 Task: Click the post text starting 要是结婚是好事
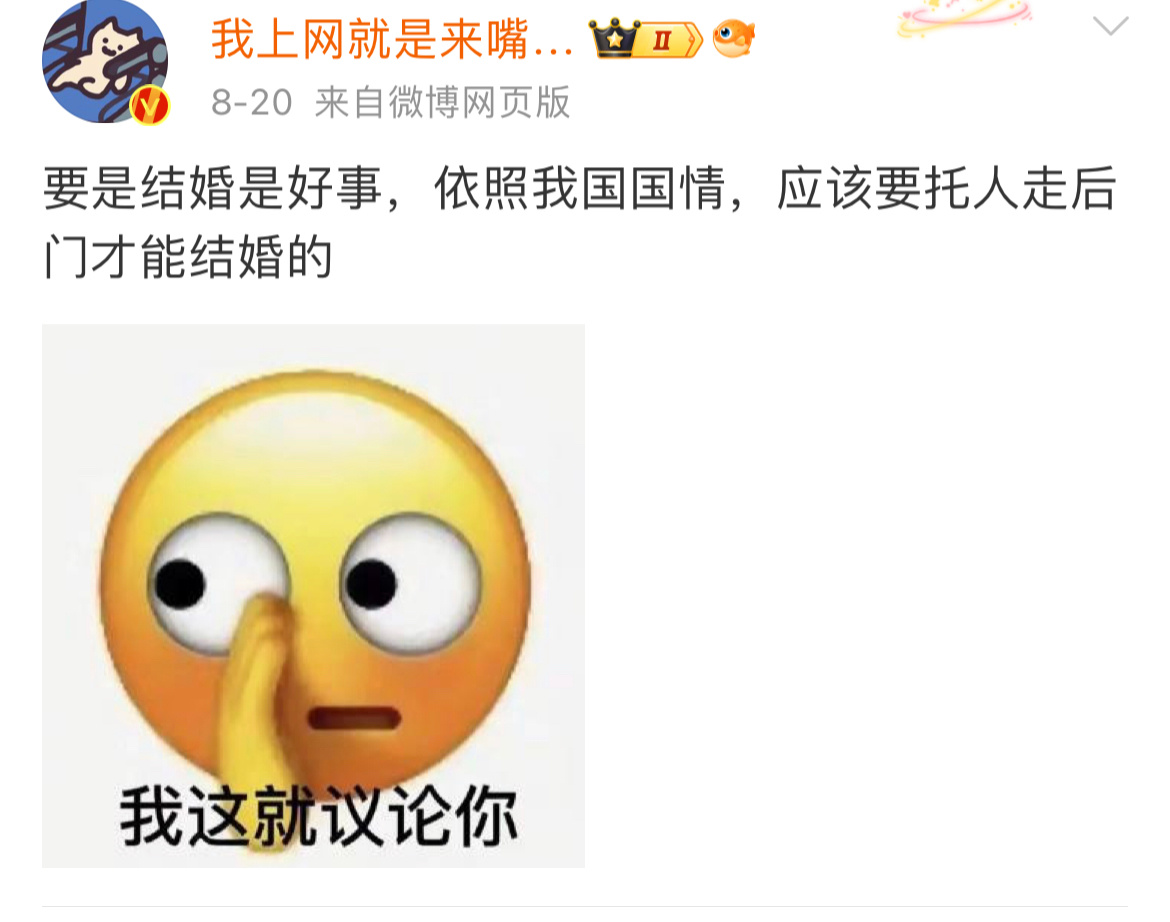pyautogui.click(x=580, y=188)
